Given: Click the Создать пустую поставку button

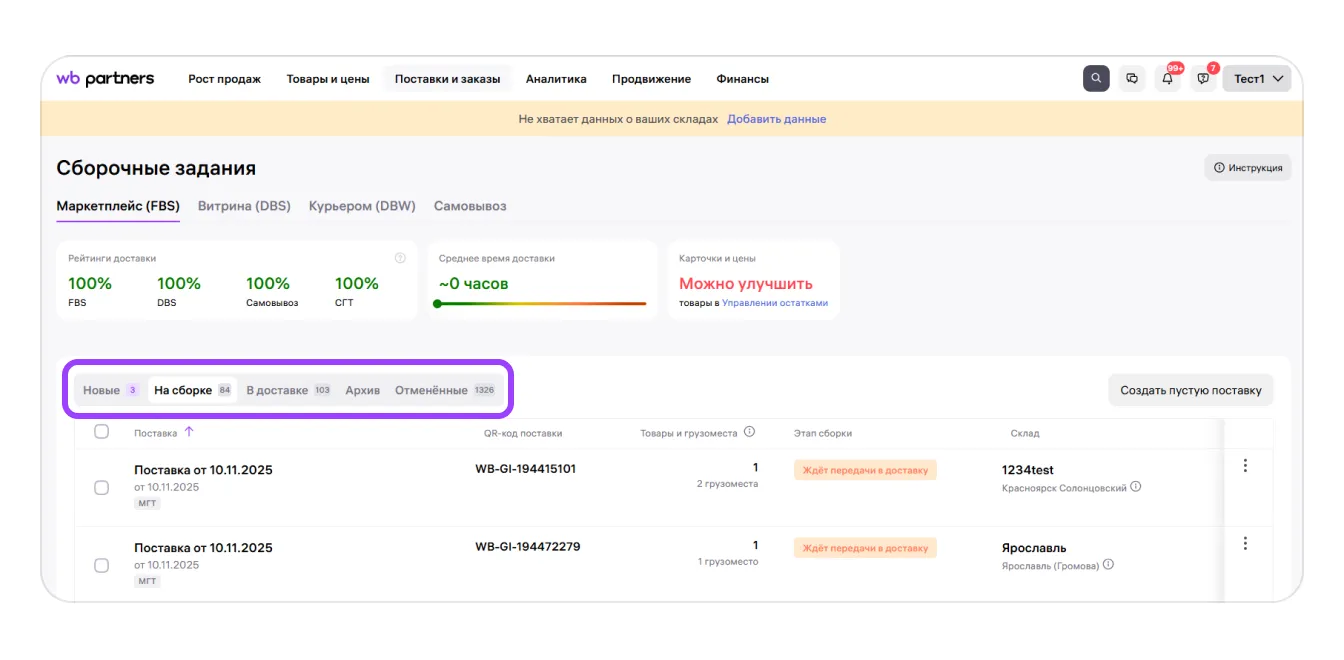Looking at the screenshot, I should pyautogui.click(x=1190, y=390).
